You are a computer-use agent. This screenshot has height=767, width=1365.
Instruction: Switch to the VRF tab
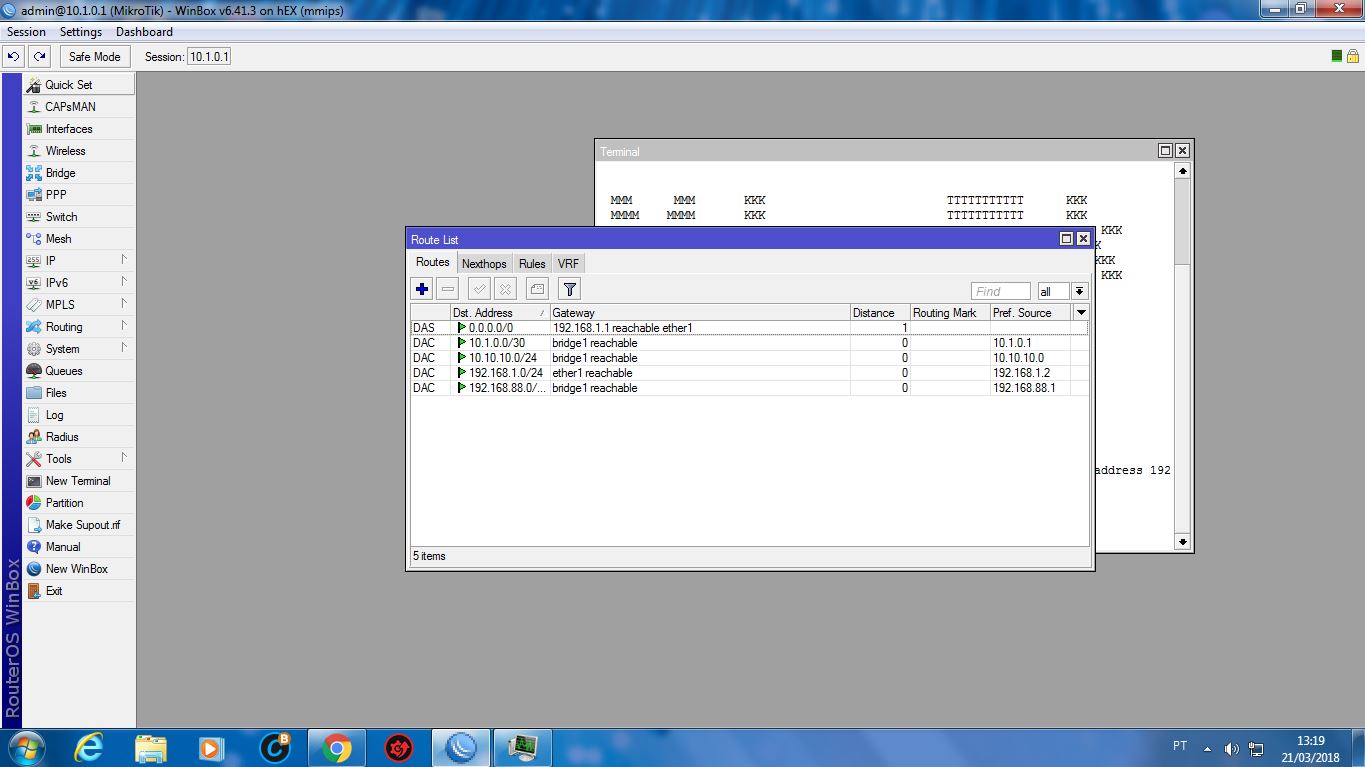click(x=568, y=264)
